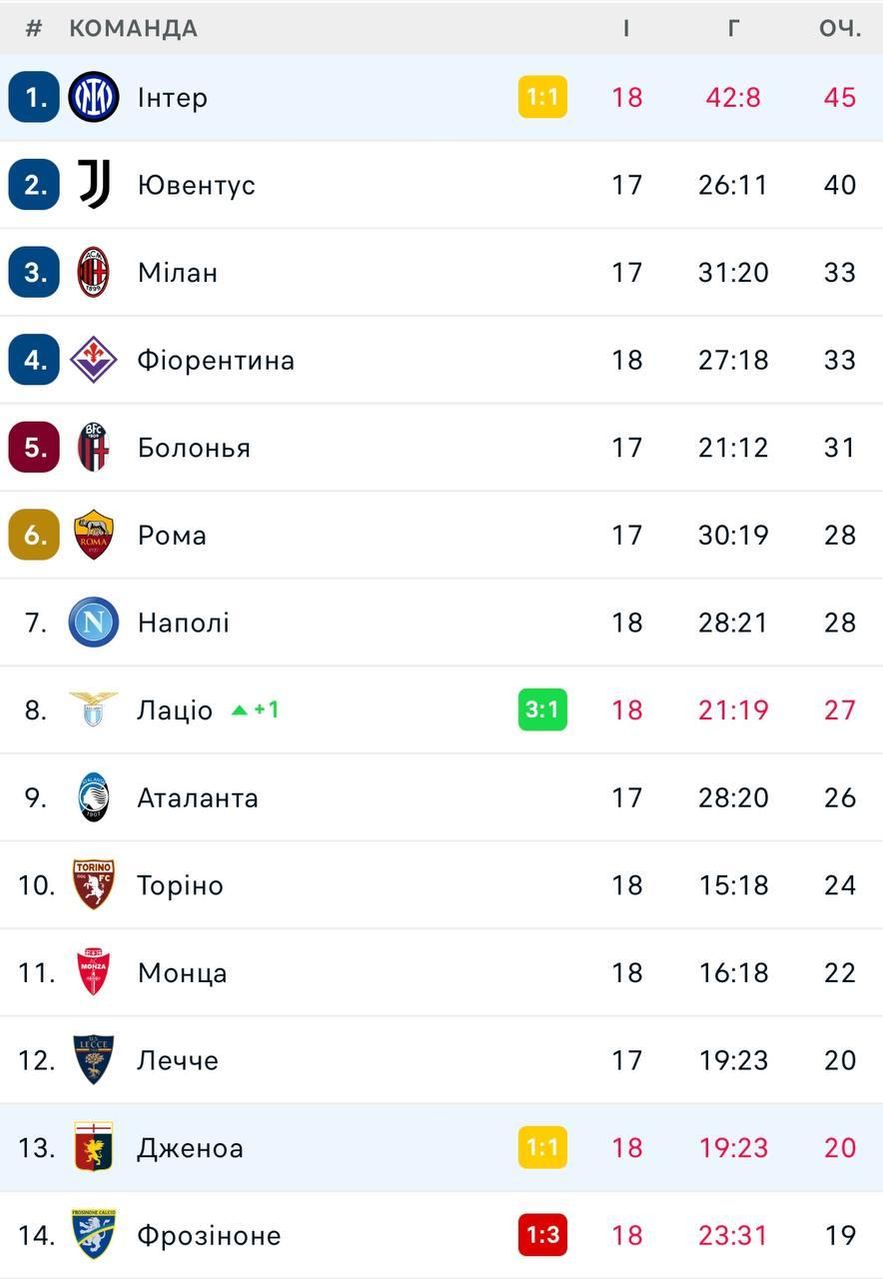Open the Ювентус team link

click(x=196, y=185)
